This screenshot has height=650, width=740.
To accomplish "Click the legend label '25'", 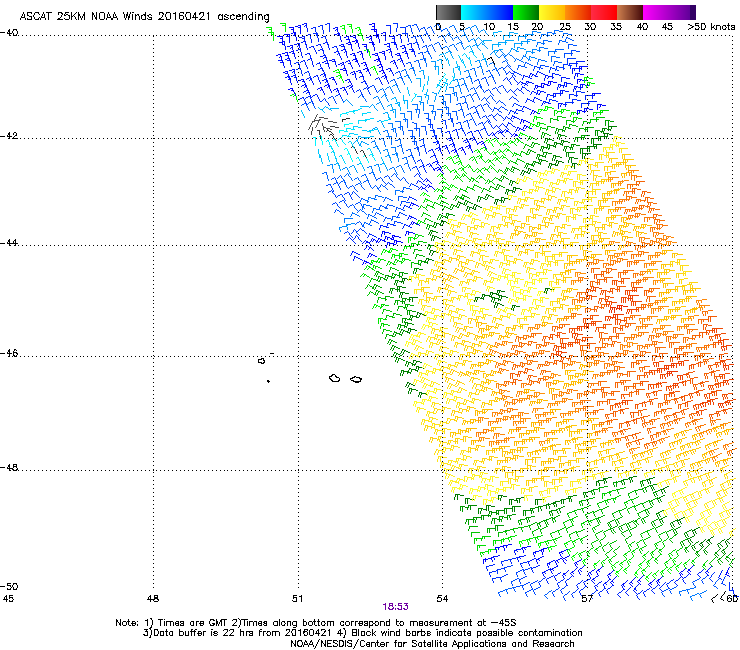I will (x=565, y=26).
